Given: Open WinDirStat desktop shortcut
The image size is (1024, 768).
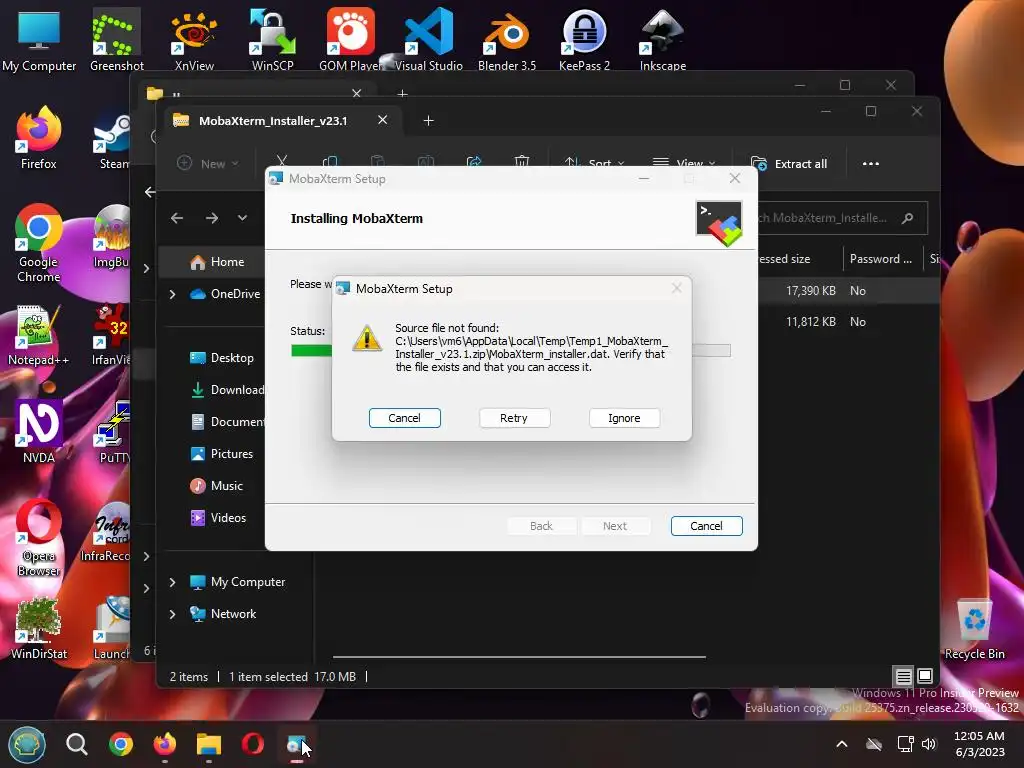Looking at the screenshot, I should pos(39,628).
